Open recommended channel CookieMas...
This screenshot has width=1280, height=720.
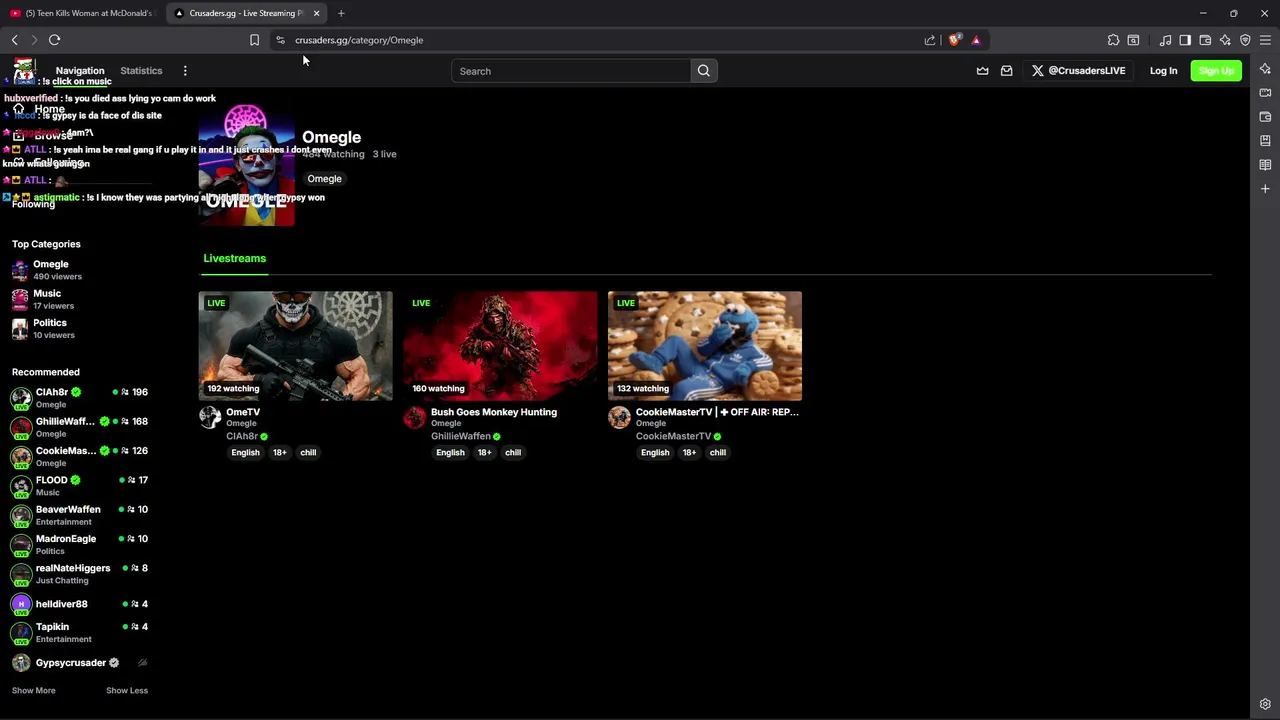click(x=80, y=456)
